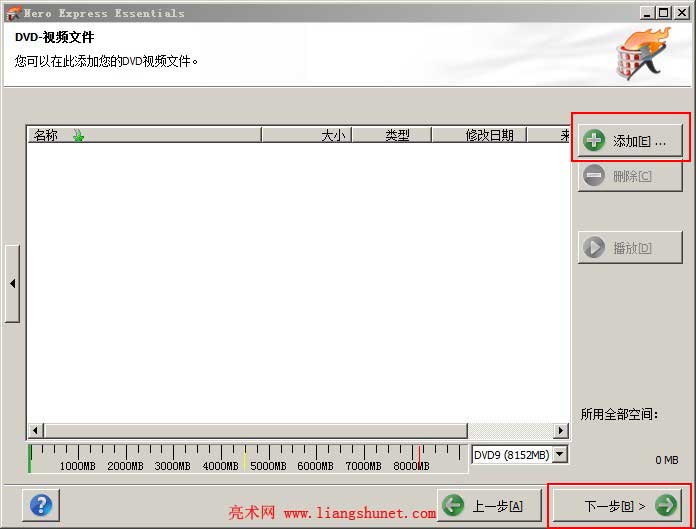Click the red marker near 8000MB
This screenshot has height=529, width=696.
tap(419, 458)
